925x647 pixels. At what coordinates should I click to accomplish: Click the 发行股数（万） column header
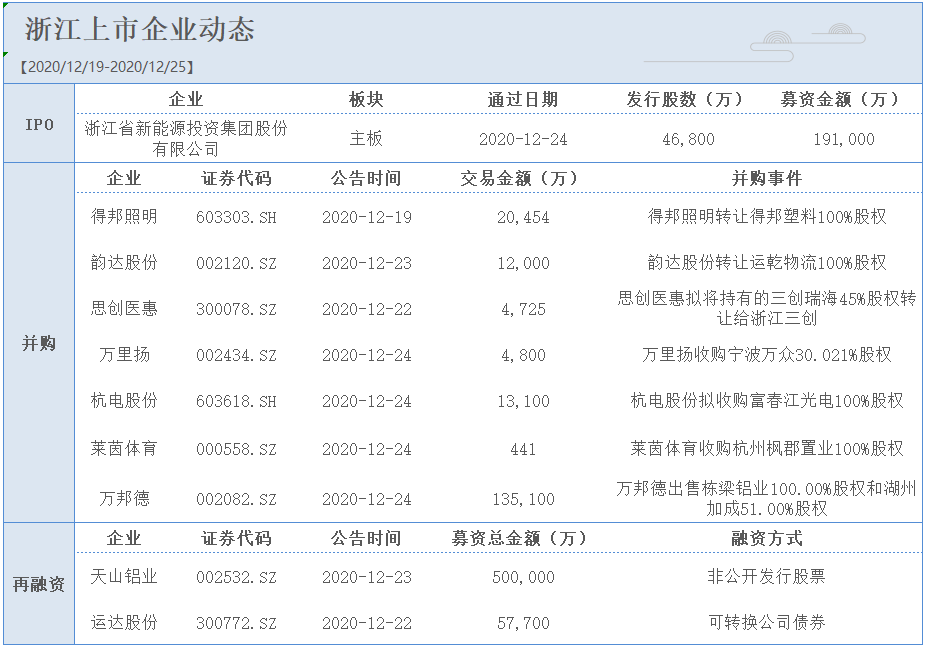(x=688, y=99)
